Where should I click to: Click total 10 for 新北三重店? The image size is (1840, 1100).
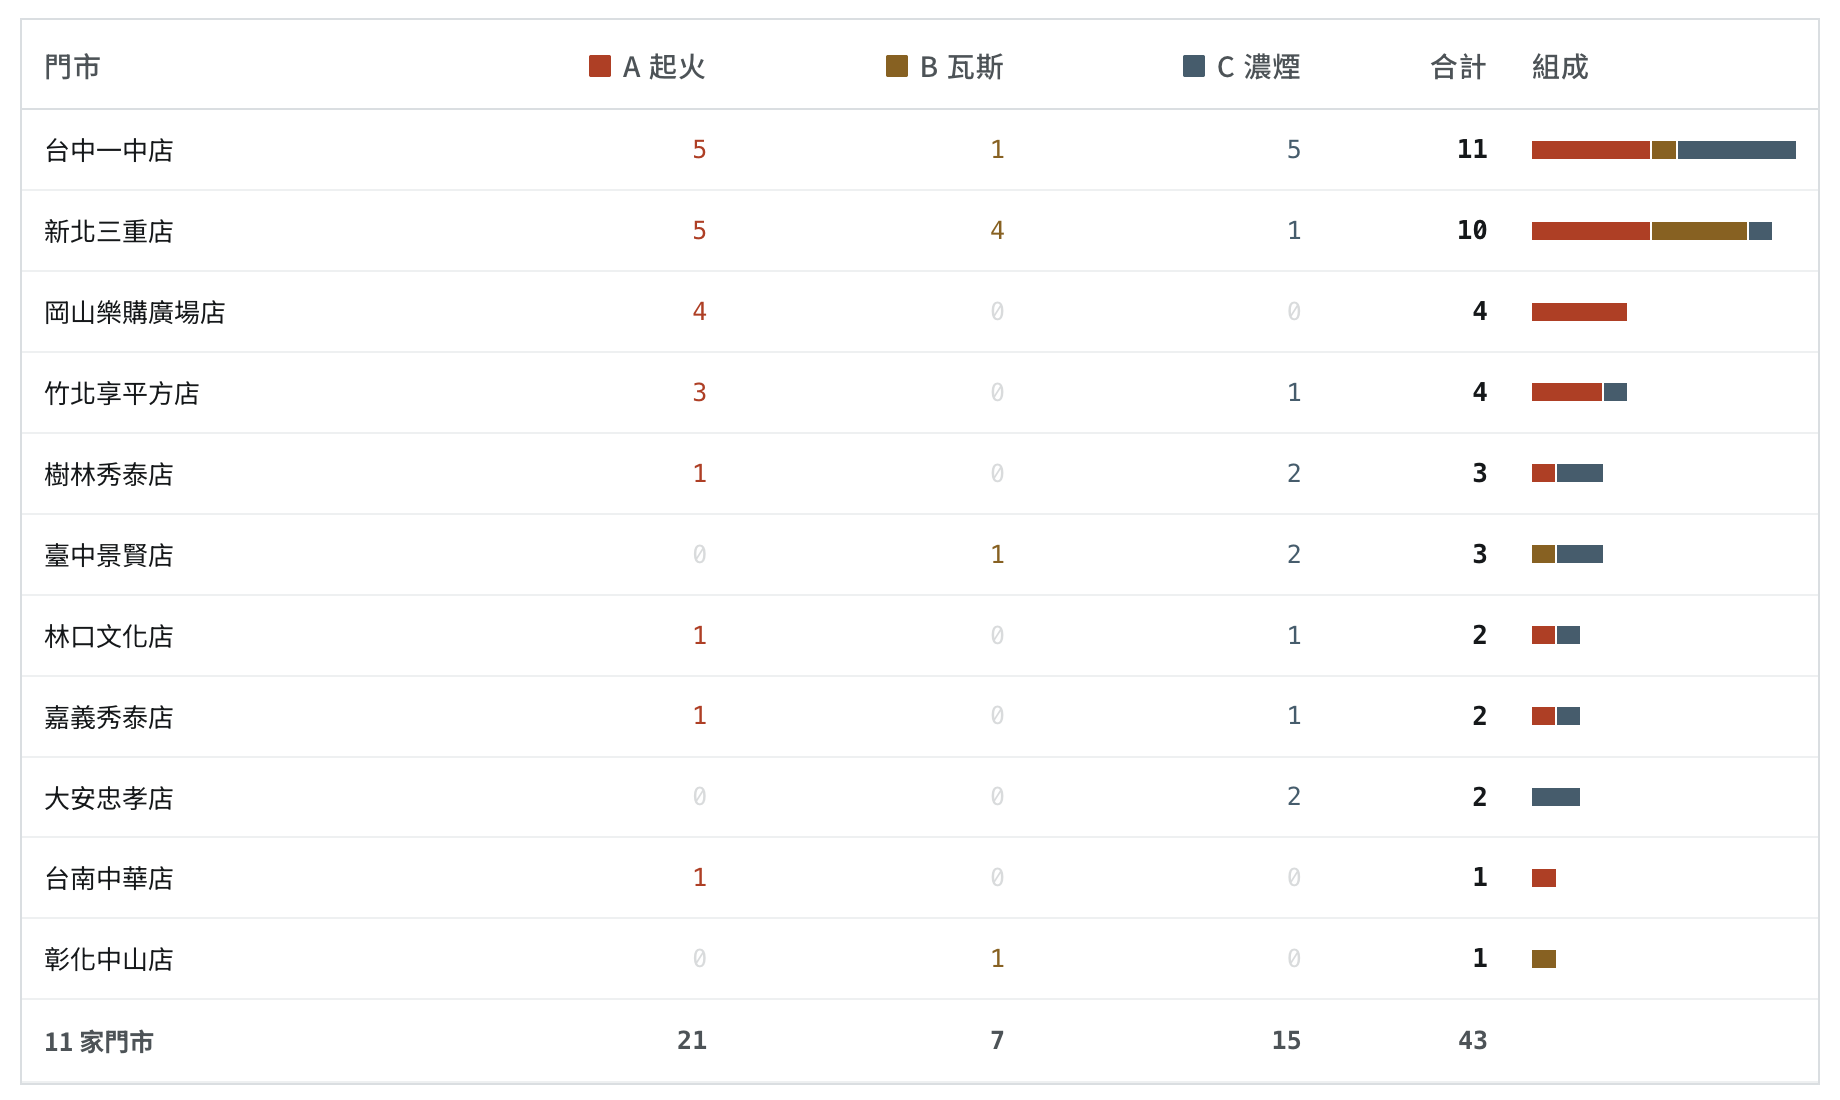click(x=1472, y=230)
